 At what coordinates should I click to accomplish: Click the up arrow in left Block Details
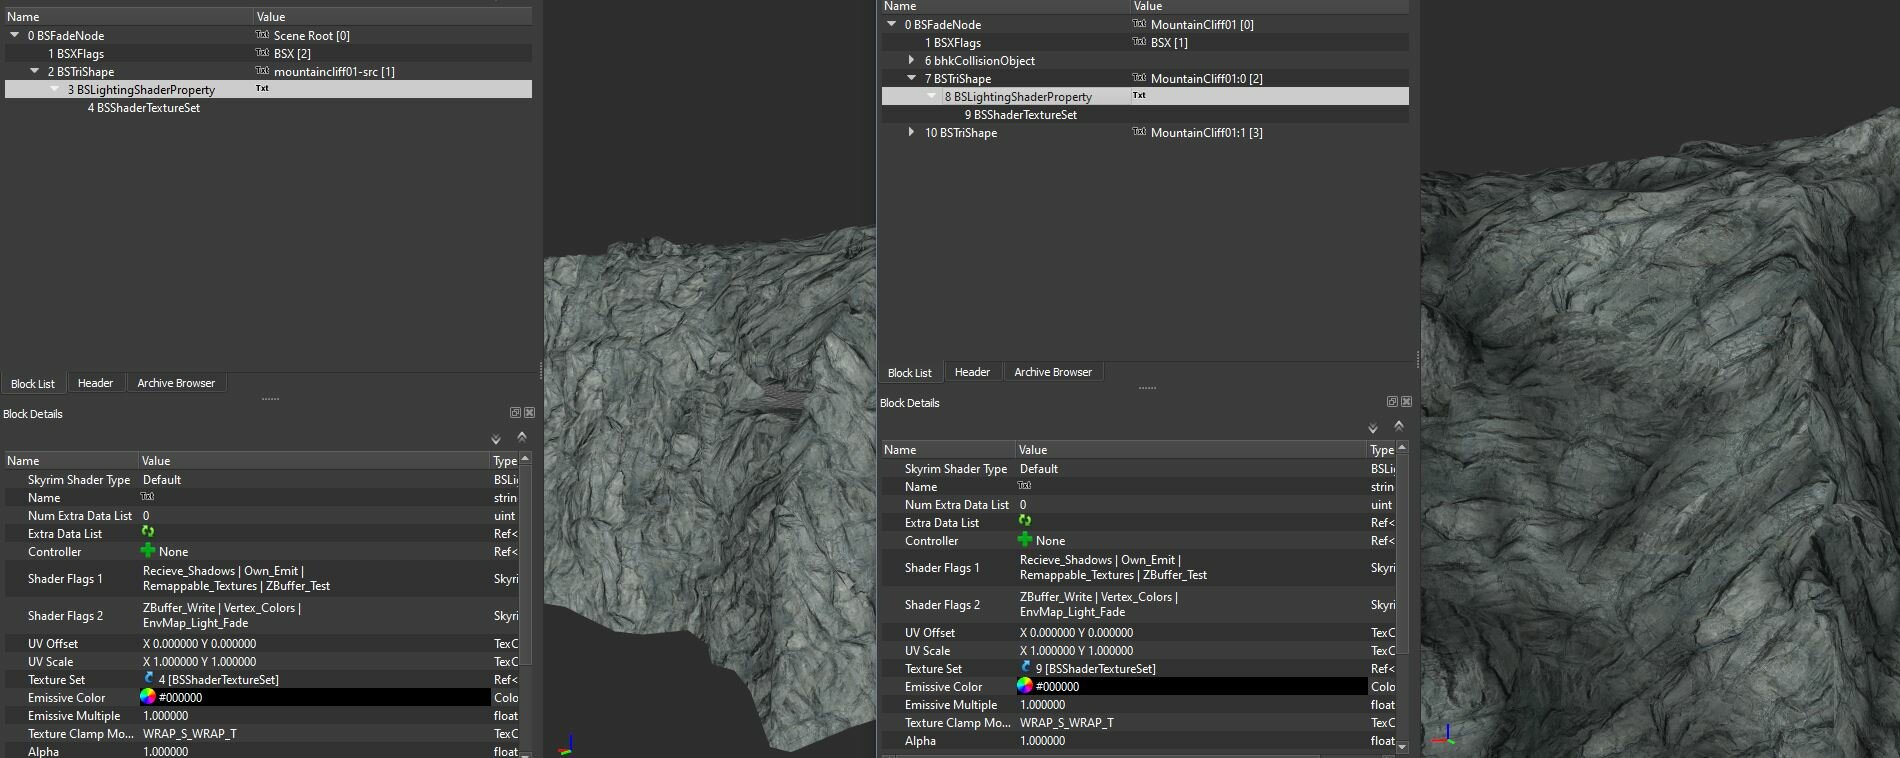[521, 437]
